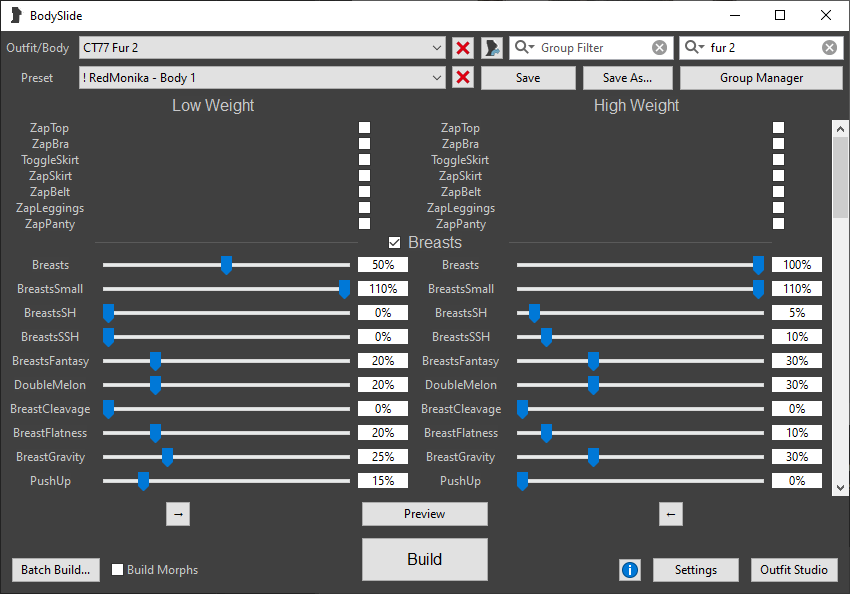
Task: Open the Preset dropdown
Action: (x=262, y=78)
